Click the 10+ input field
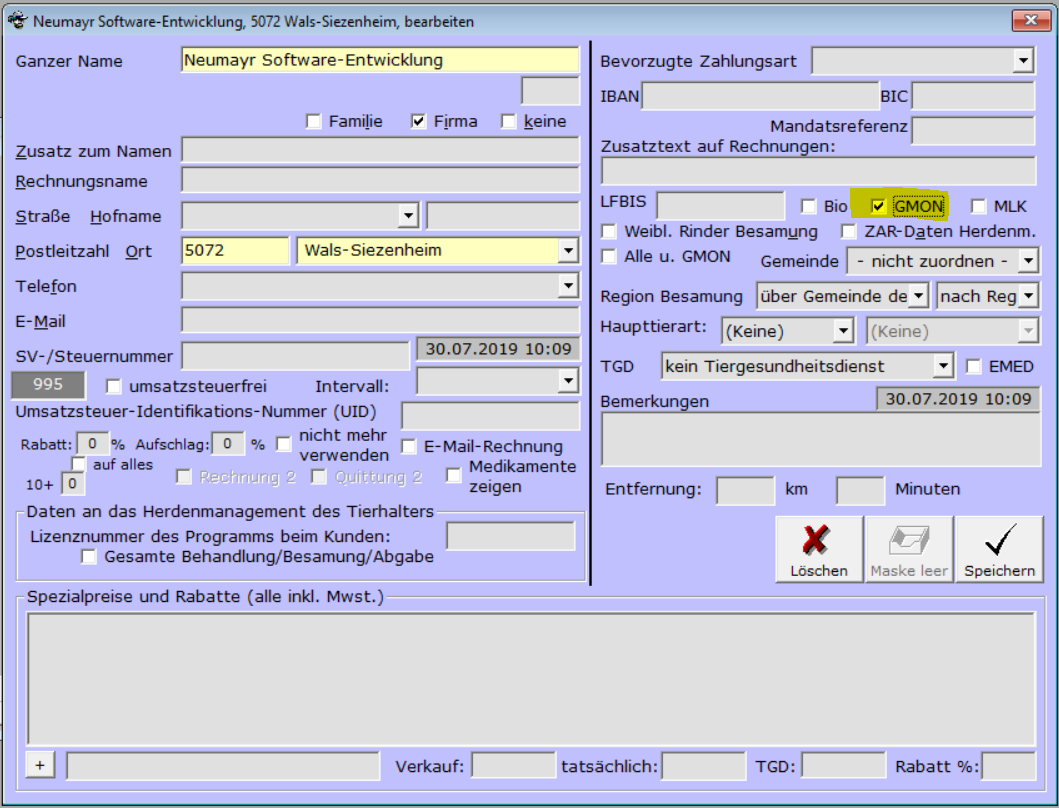Image resolution: width=1059 pixels, height=808 pixels. pos(72,484)
